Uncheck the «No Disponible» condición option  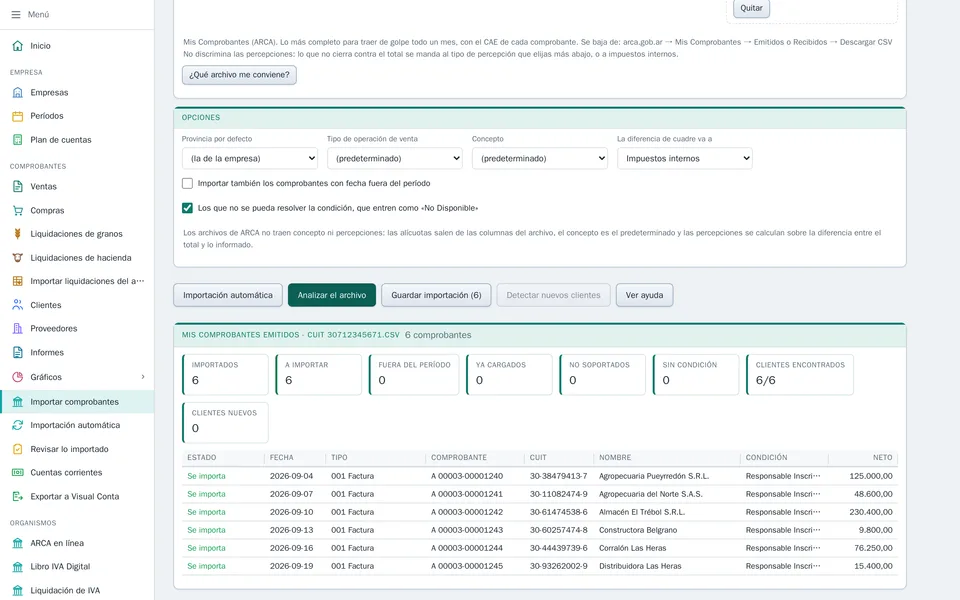(x=187, y=208)
